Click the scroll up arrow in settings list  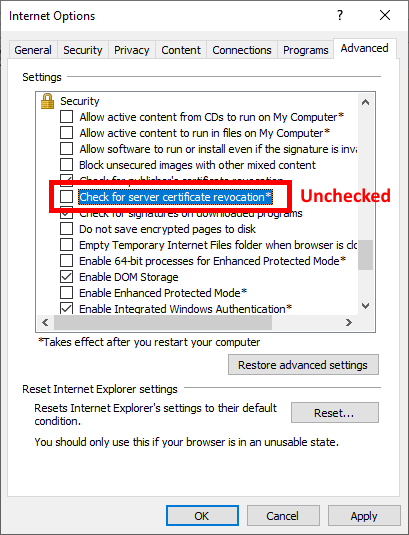pyautogui.click(x=365, y=102)
